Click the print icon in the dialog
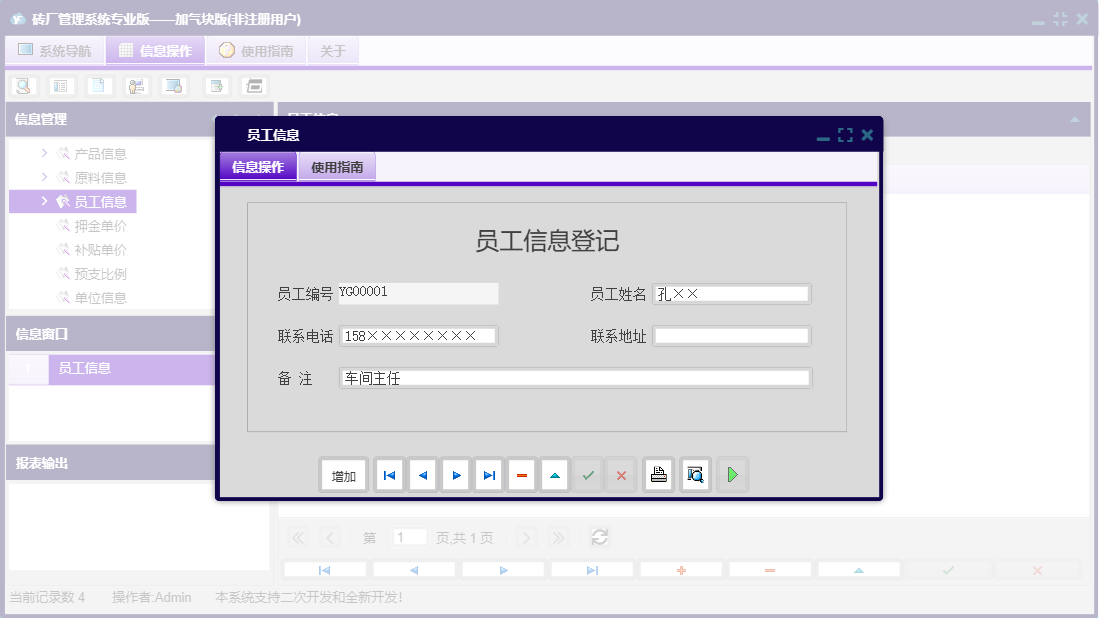This screenshot has width=1099, height=618. click(x=658, y=474)
